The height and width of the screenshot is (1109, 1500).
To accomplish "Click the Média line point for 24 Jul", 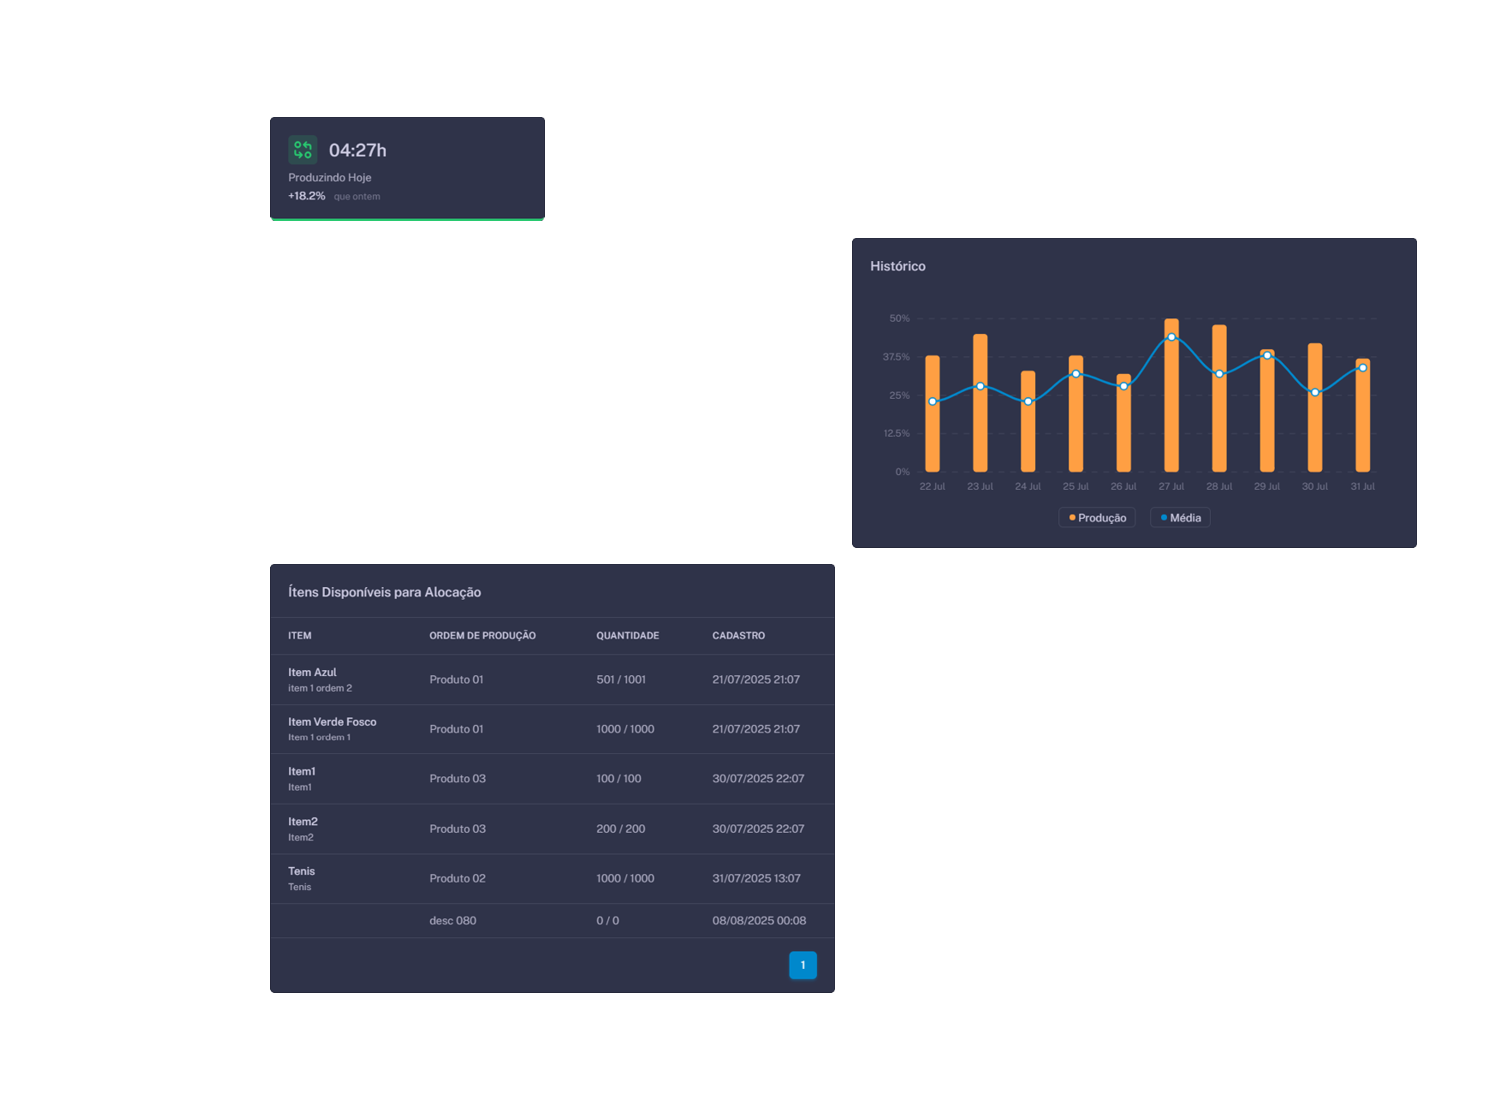I will [x=1028, y=401].
